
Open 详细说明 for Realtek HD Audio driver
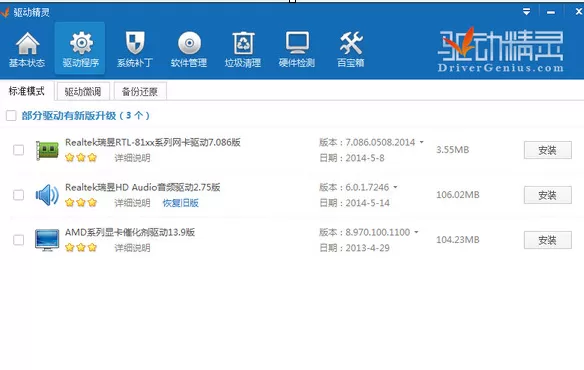pos(132,203)
